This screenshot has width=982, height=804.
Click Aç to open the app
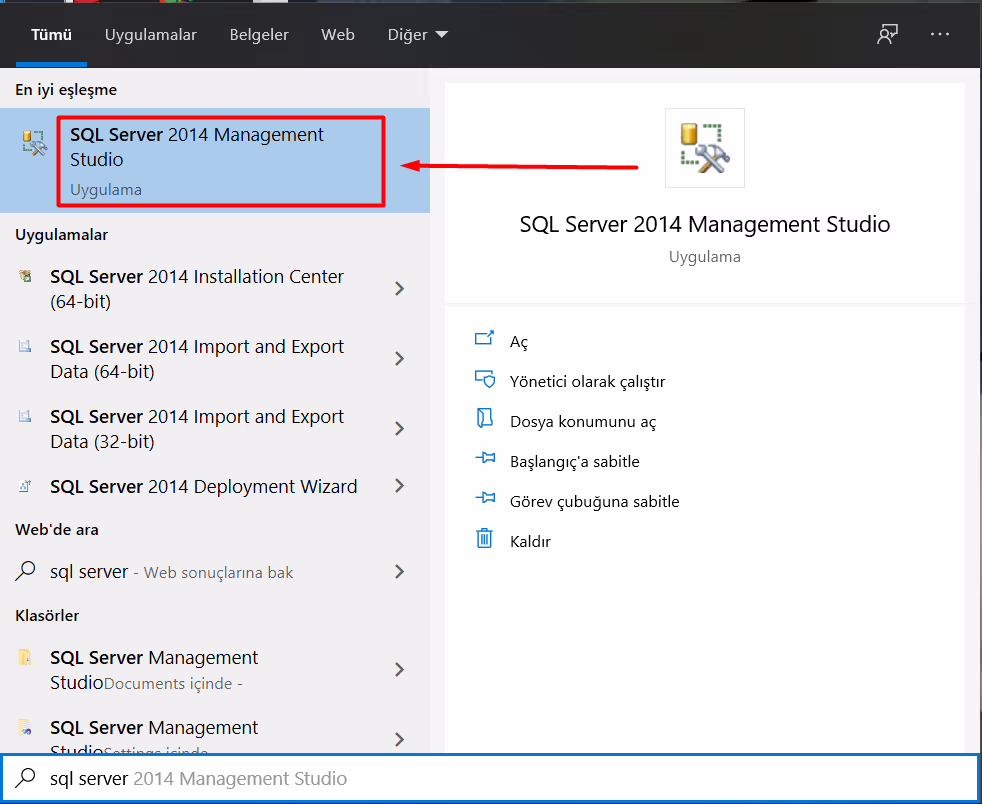tap(519, 342)
